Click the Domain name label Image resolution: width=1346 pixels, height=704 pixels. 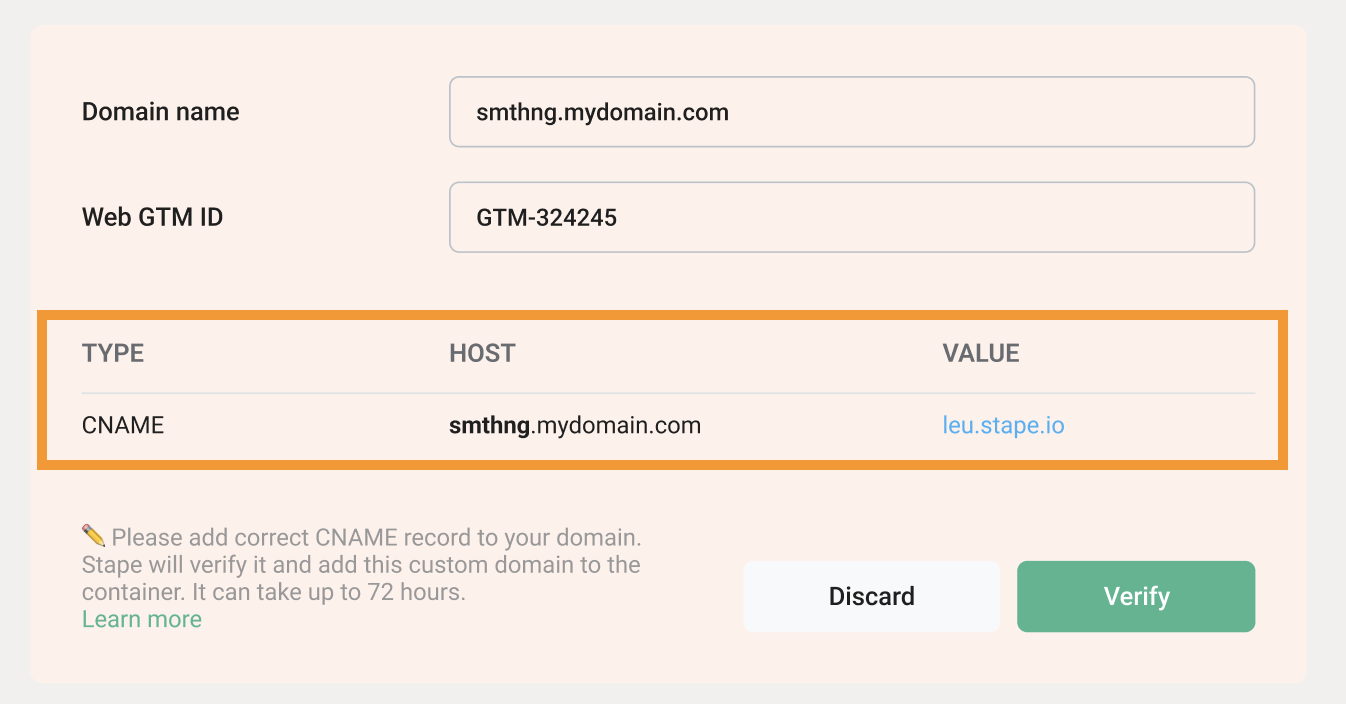[x=161, y=112]
